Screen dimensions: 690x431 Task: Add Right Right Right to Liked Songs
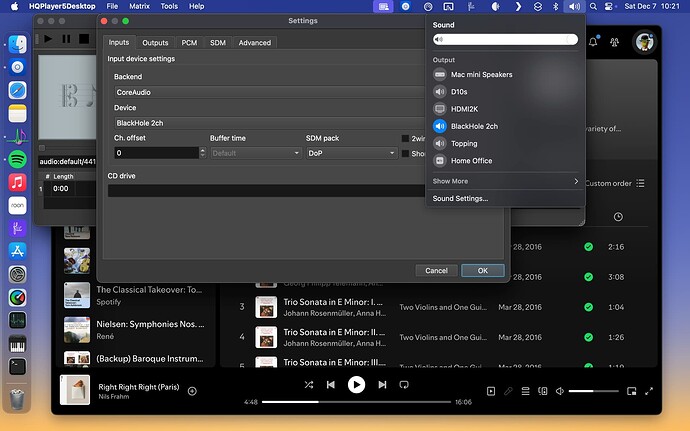[192, 391]
